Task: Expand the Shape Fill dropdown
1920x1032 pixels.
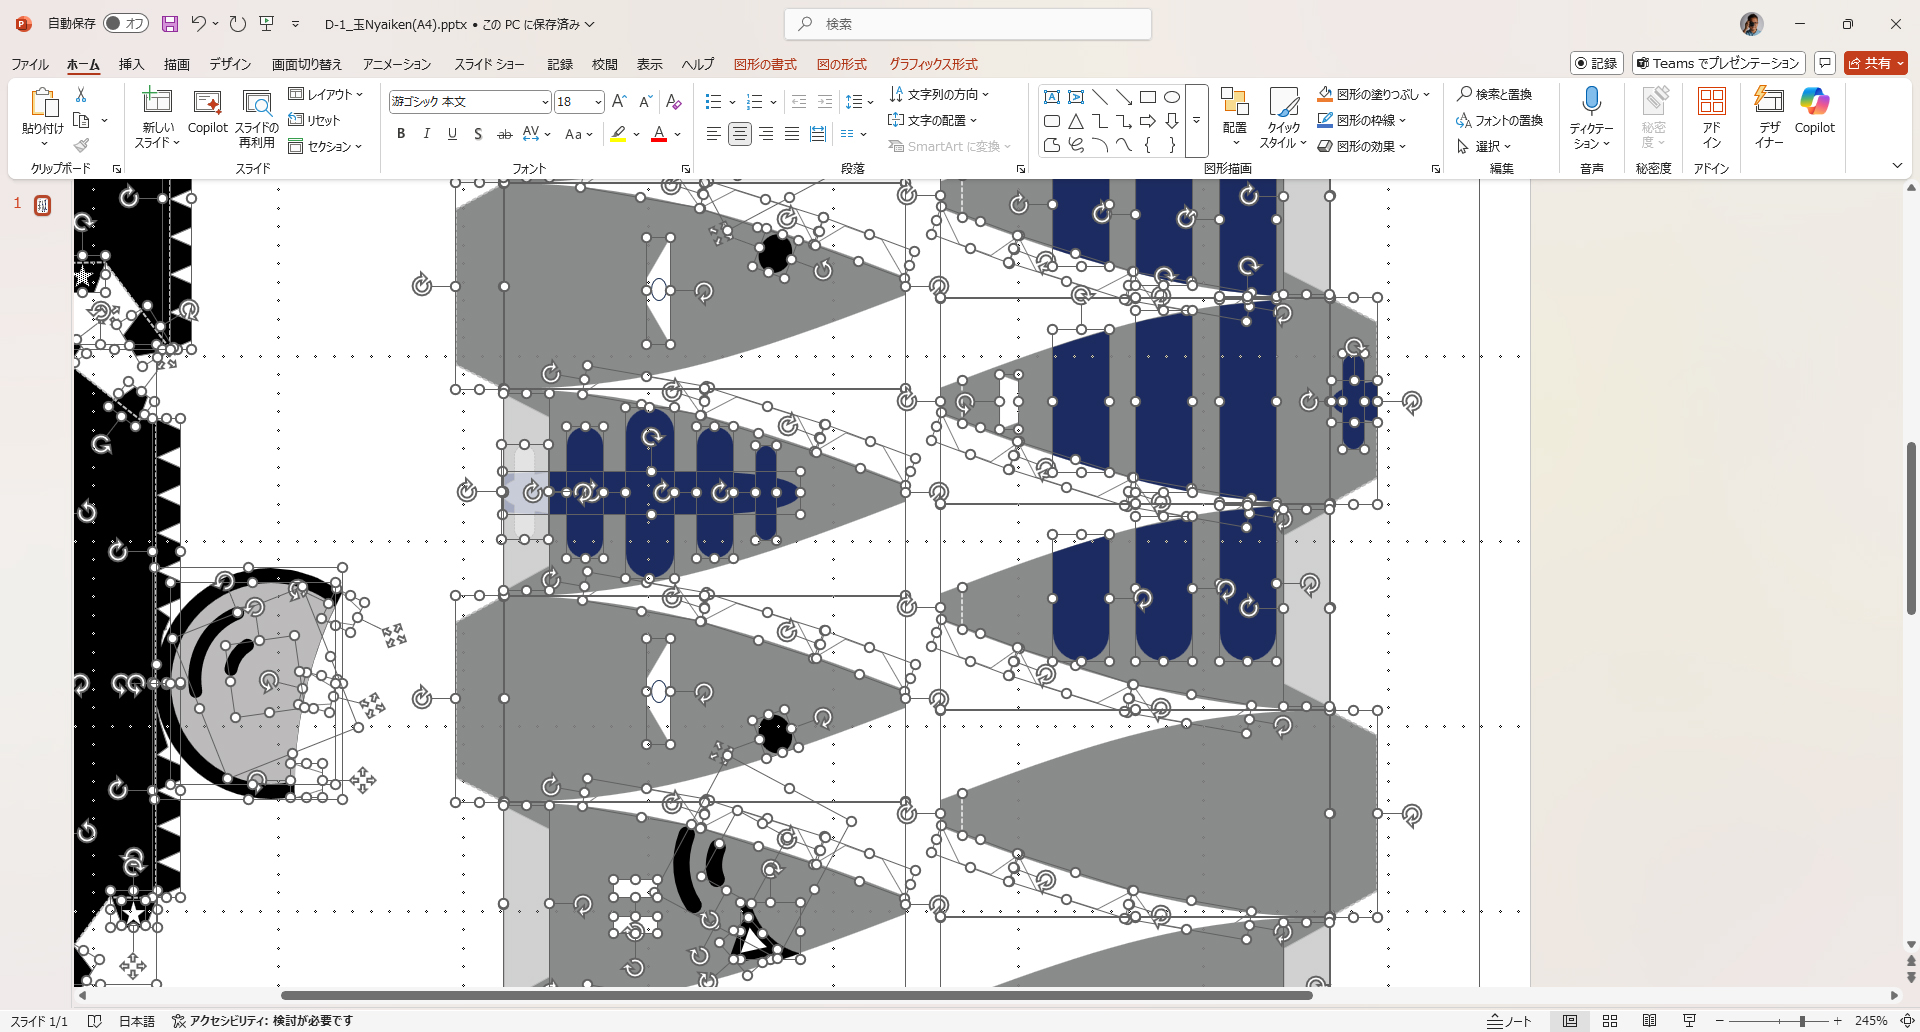Action: (1427, 94)
